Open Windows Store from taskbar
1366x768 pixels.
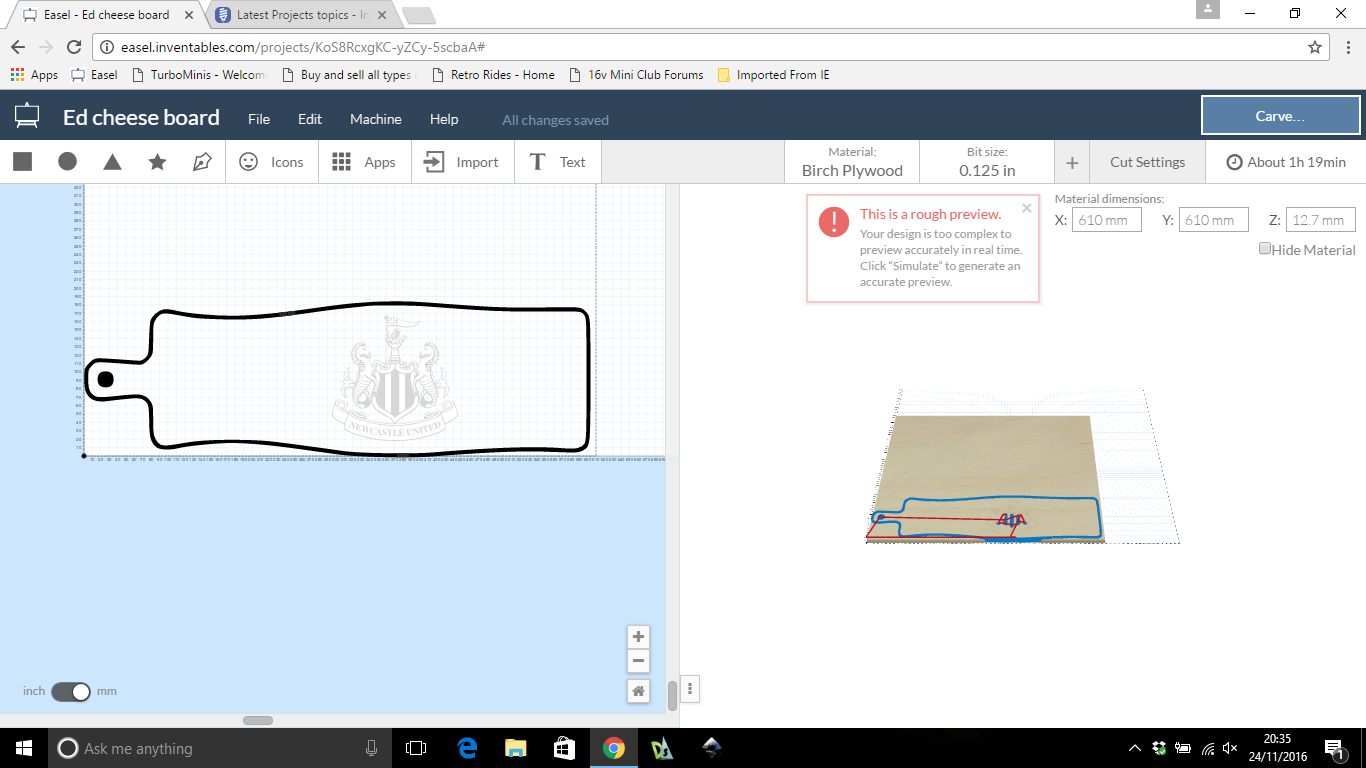point(564,748)
